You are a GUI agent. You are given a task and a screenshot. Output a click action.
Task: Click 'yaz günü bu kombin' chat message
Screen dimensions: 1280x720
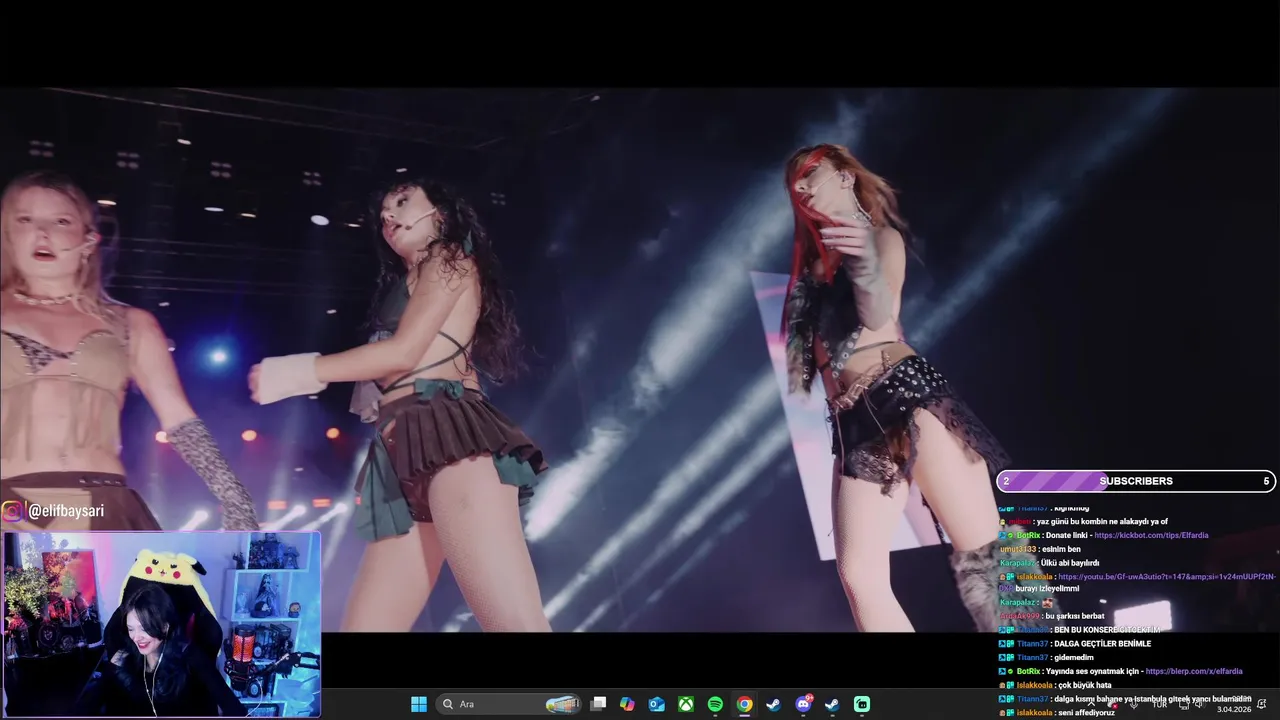coord(1101,522)
